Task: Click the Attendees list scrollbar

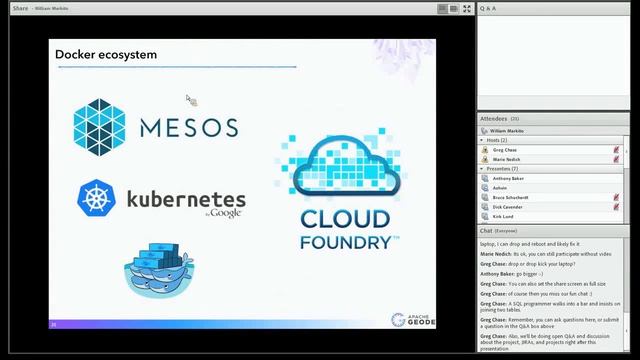Action: [x=627, y=180]
